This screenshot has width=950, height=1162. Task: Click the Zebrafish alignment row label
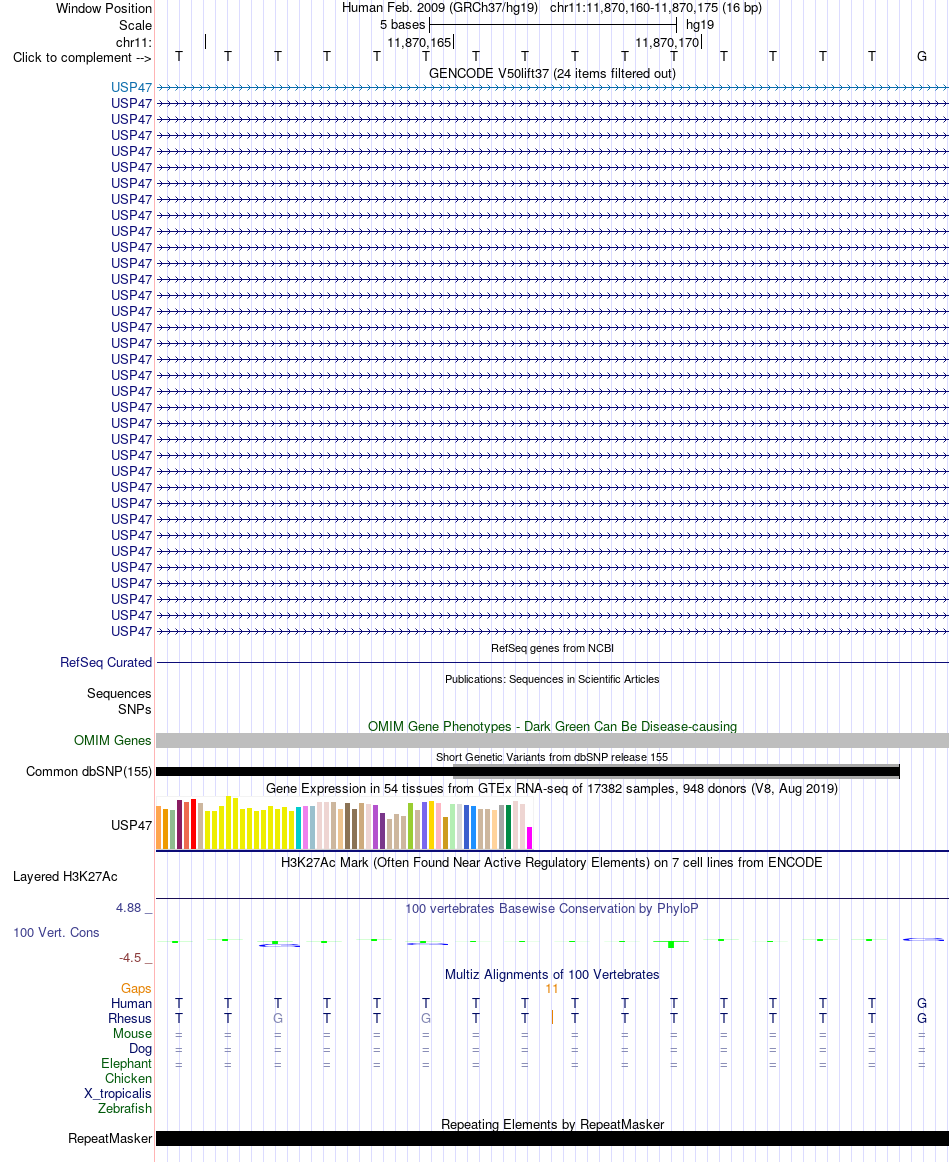click(x=124, y=1109)
